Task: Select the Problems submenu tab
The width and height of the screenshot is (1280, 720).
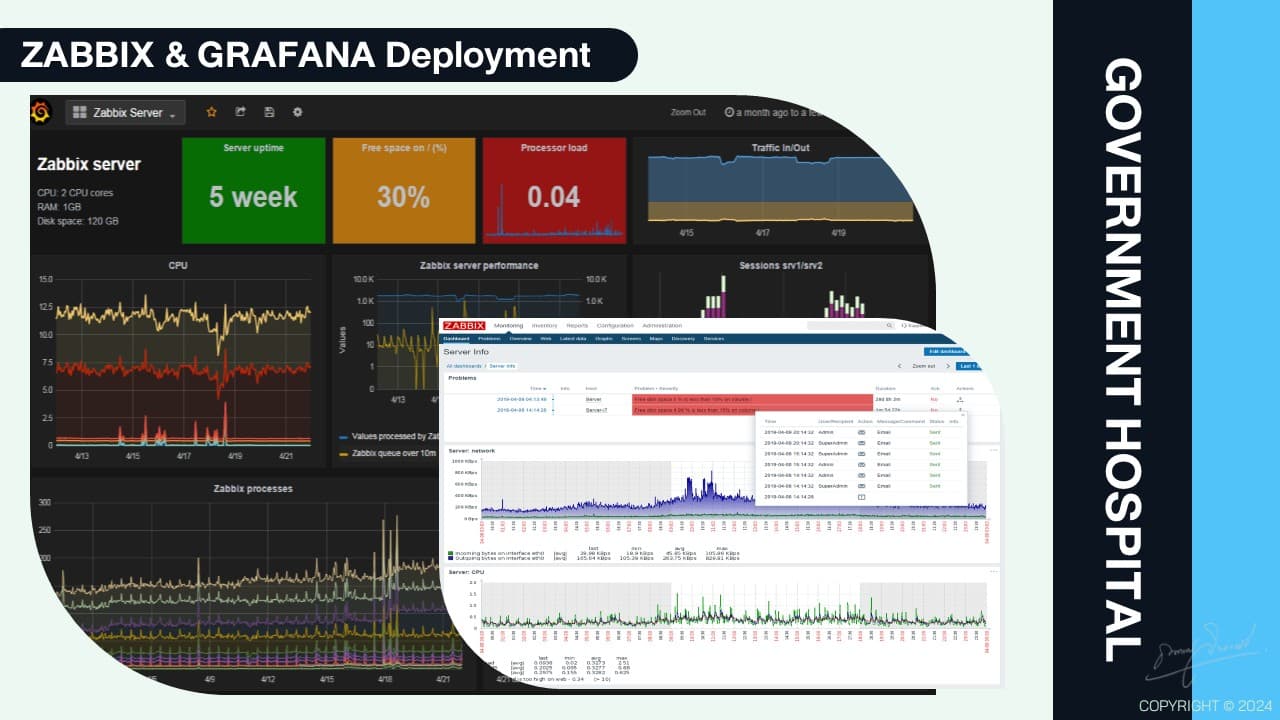Action: click(489, 339)
